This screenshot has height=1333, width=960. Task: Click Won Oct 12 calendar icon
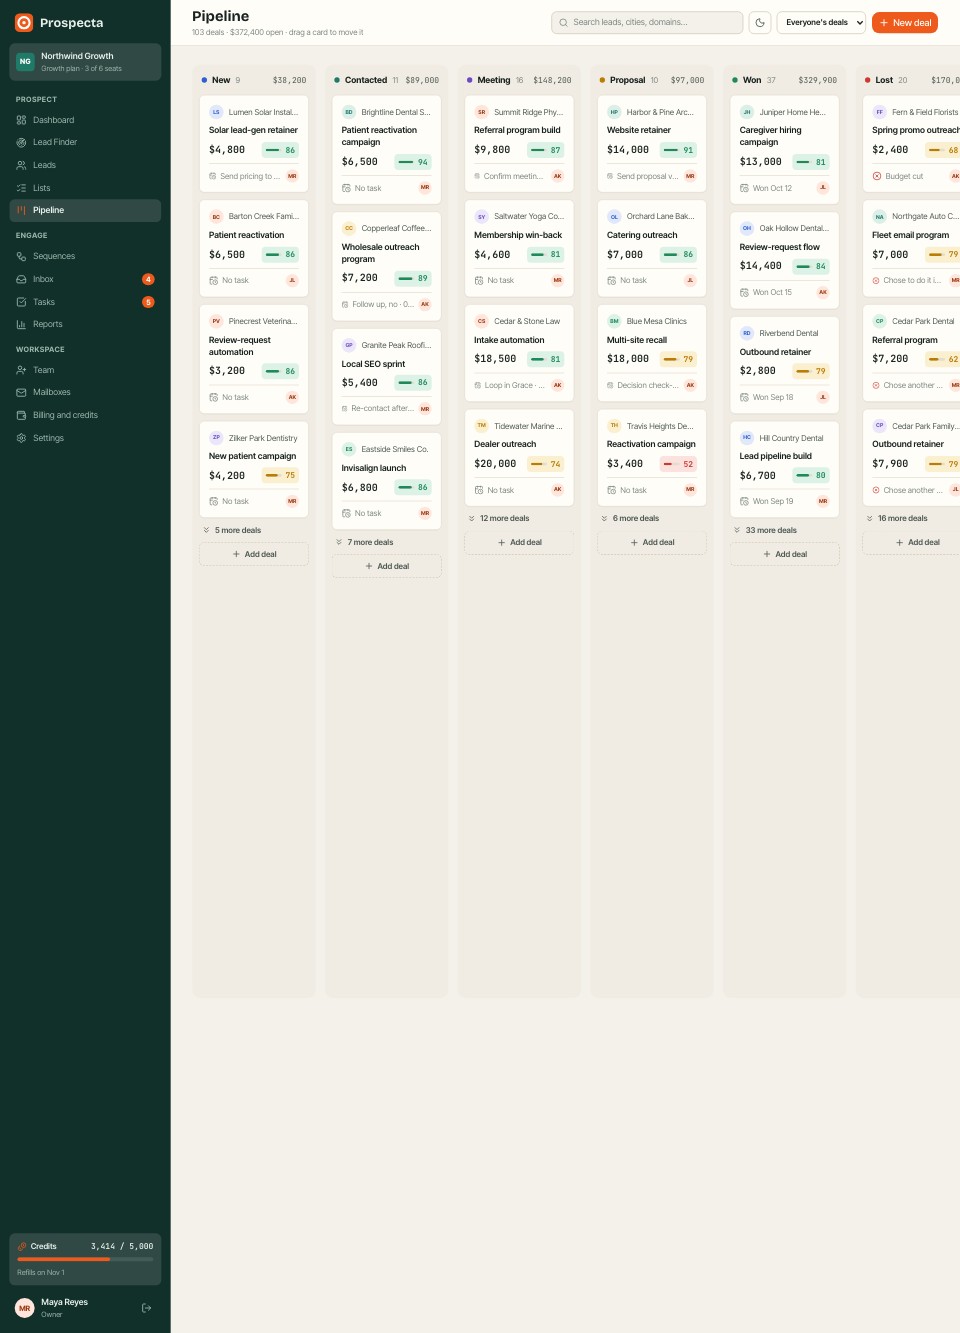744,188
